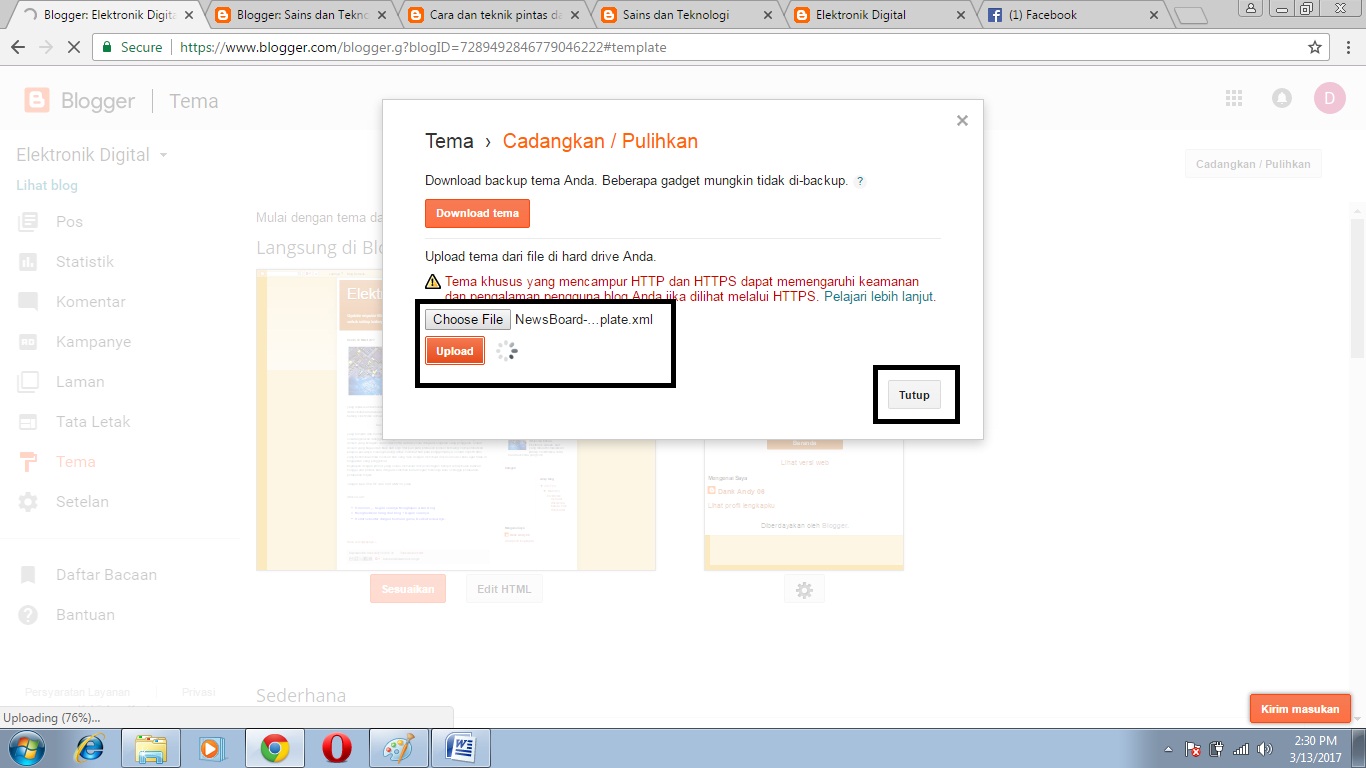
Task: Open Chrome's three-dot menu
Action: (x=1347, y=47)
